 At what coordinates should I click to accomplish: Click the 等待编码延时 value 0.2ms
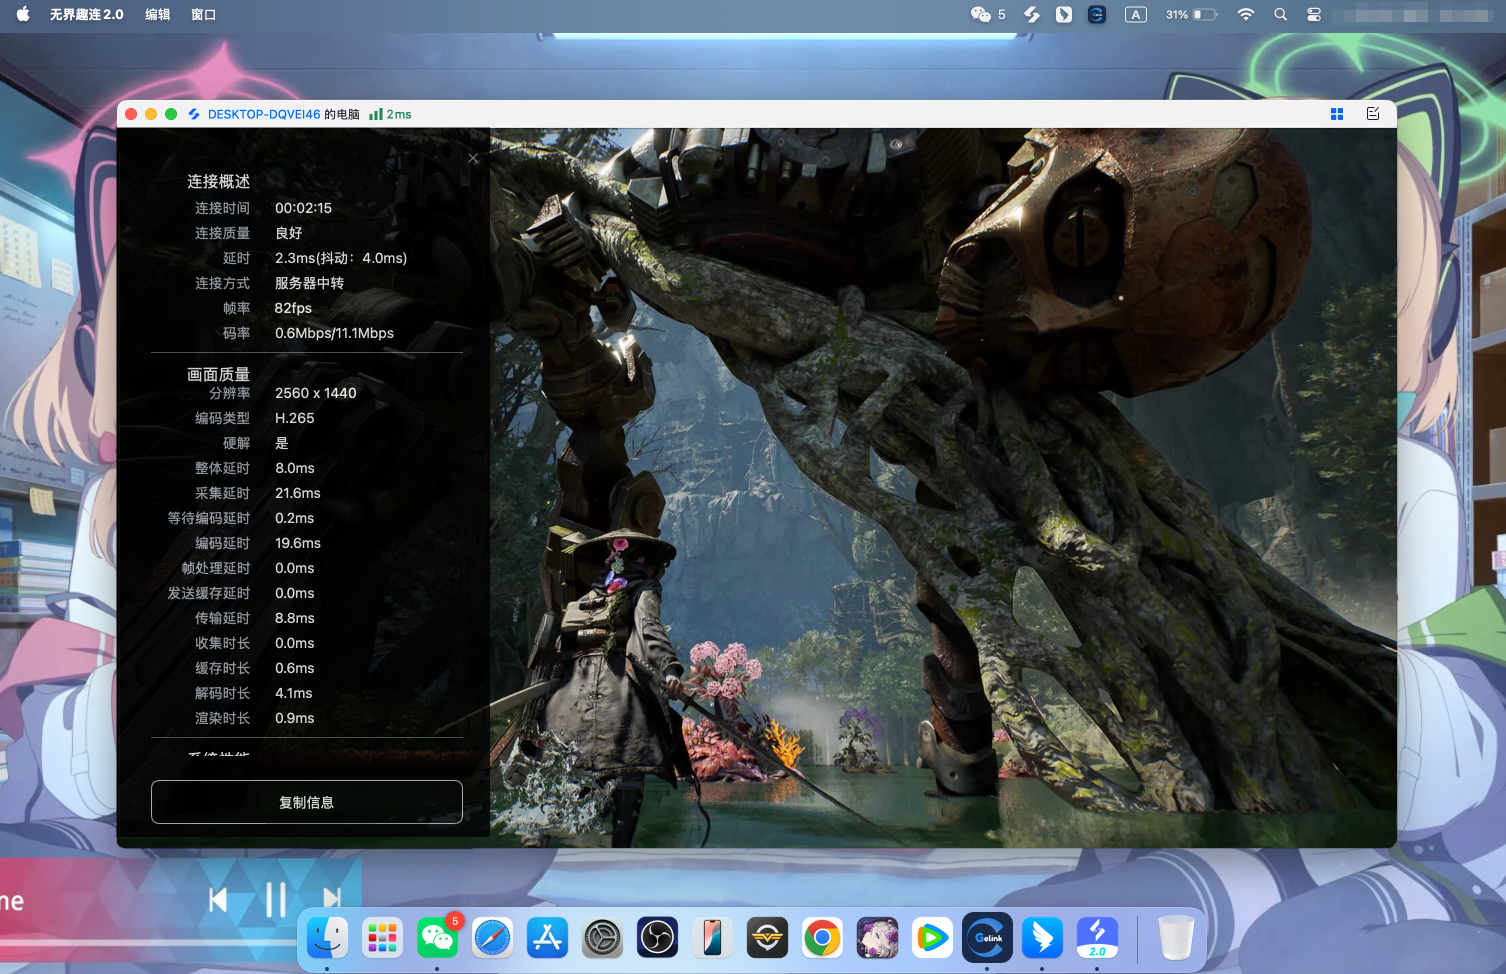[295, 518]
